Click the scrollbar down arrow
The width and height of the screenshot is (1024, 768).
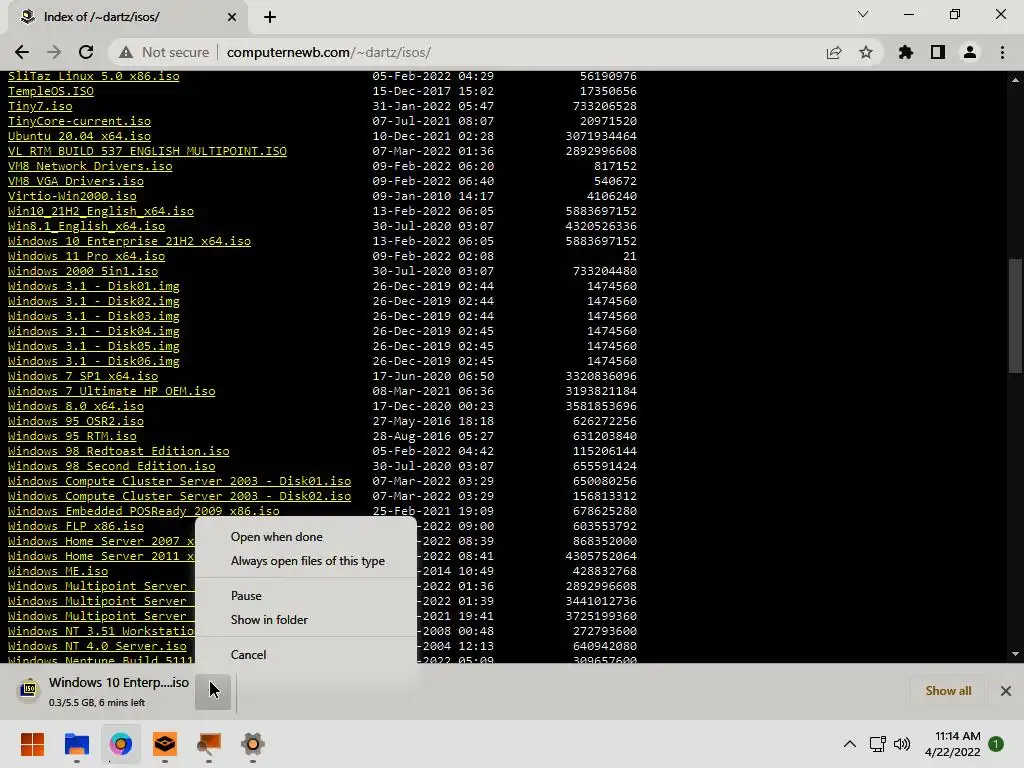click(1015, 654)
